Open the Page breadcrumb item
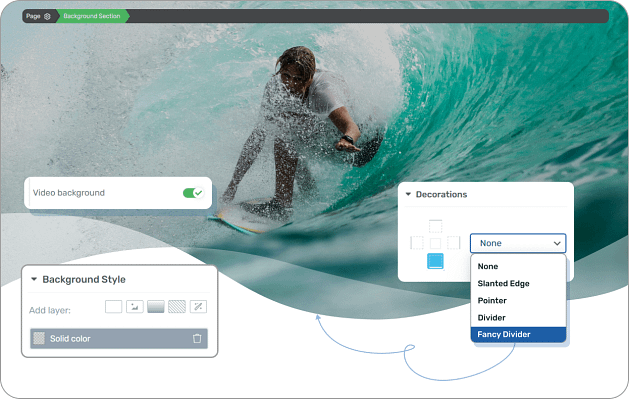The width and height of the screenshot is (629, 399). click(33, 16)
